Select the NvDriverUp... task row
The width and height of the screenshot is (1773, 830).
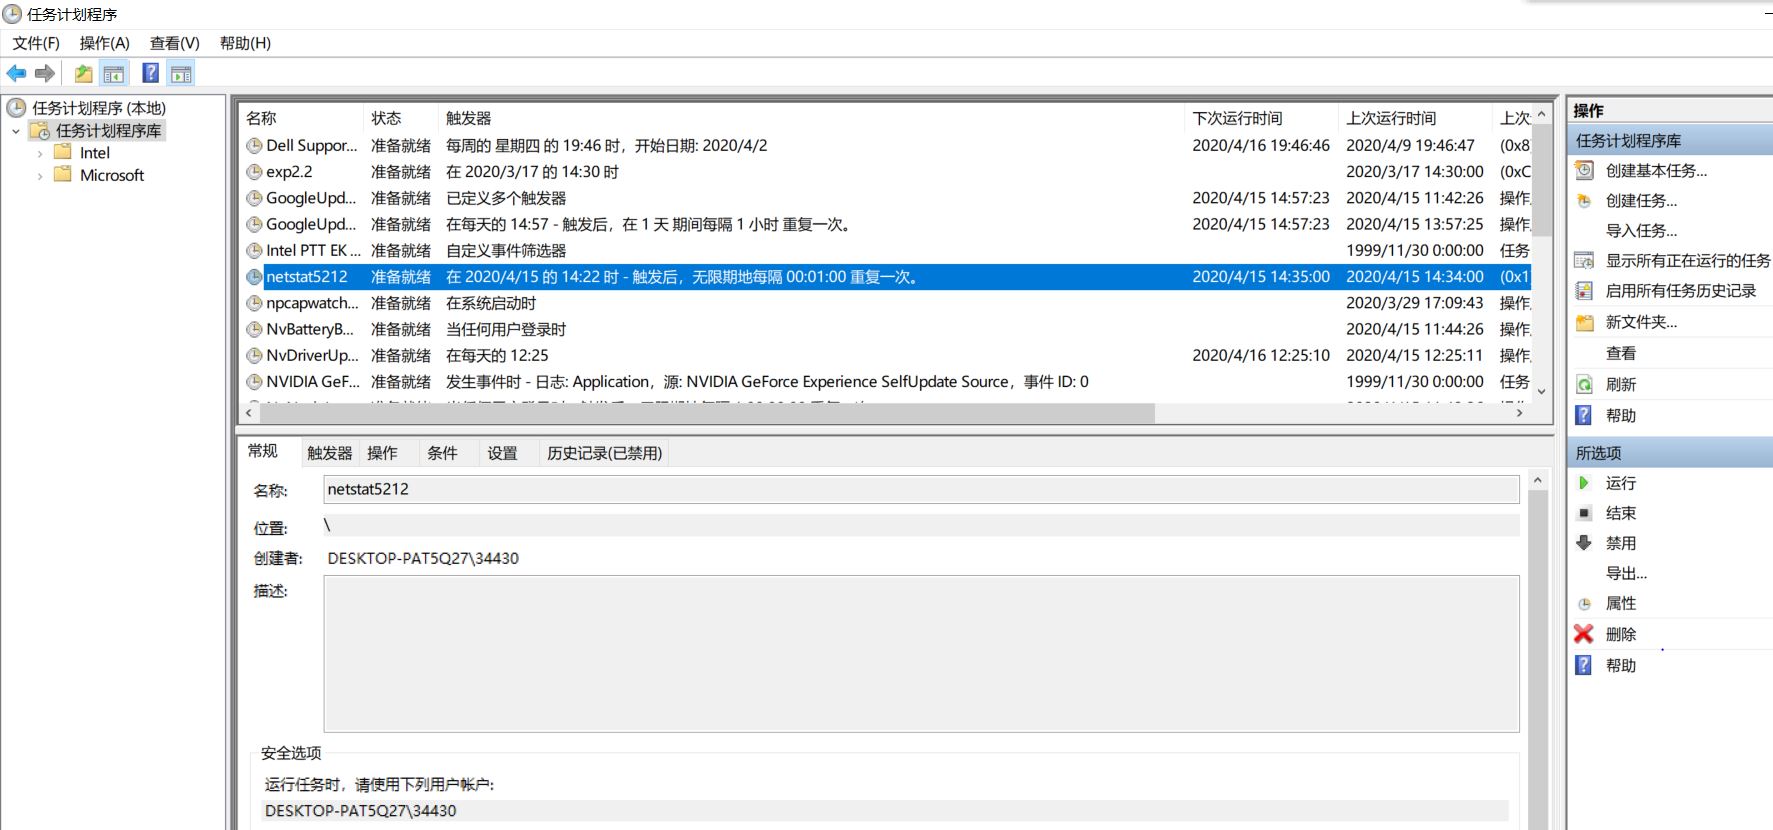coord(886,355)
